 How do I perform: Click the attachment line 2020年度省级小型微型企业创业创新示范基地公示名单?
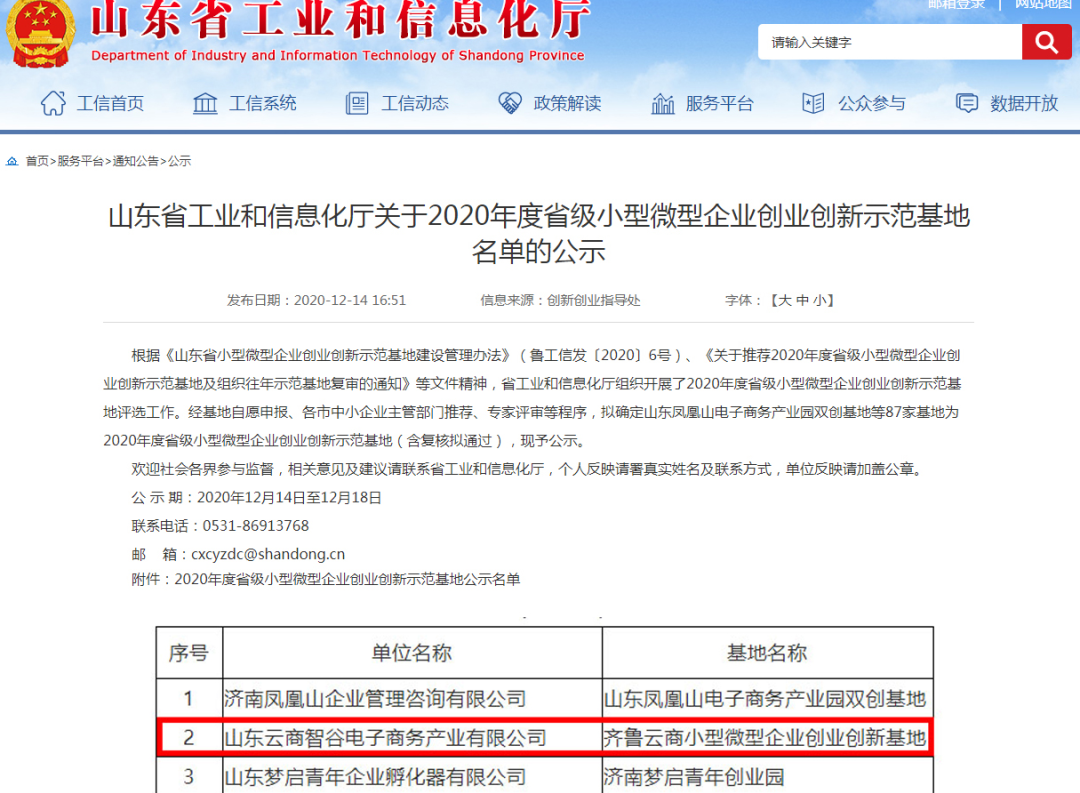pos(347,579)
